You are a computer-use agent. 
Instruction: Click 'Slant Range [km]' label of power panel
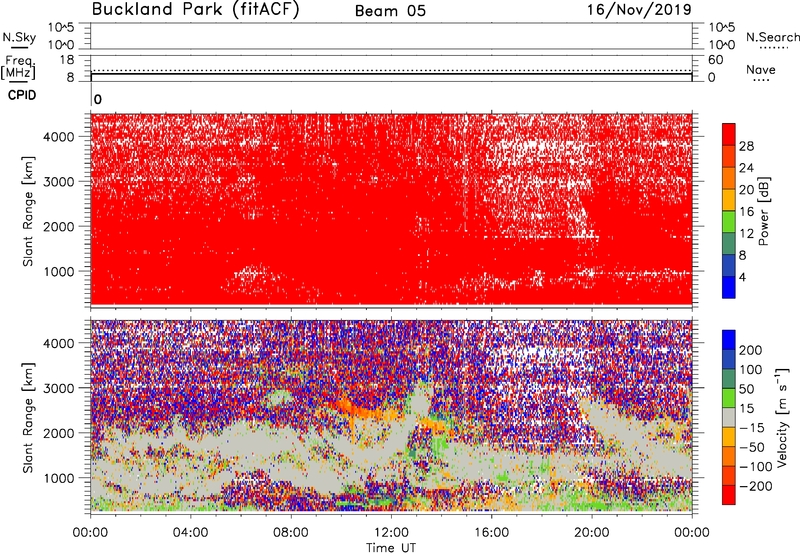28,211
